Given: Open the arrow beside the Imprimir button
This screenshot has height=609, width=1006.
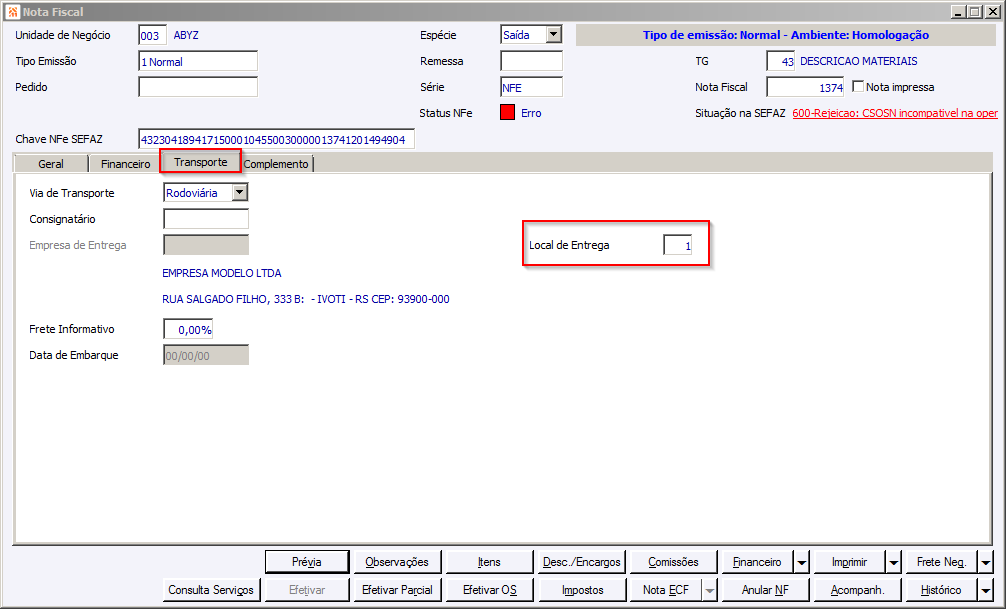Looking at the screenshot, I should click(894, 563).
